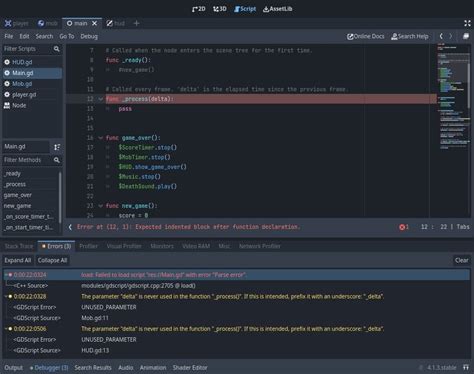Select the Script workspace
This screenshot has height=374, width=474.
click(245, 9)
